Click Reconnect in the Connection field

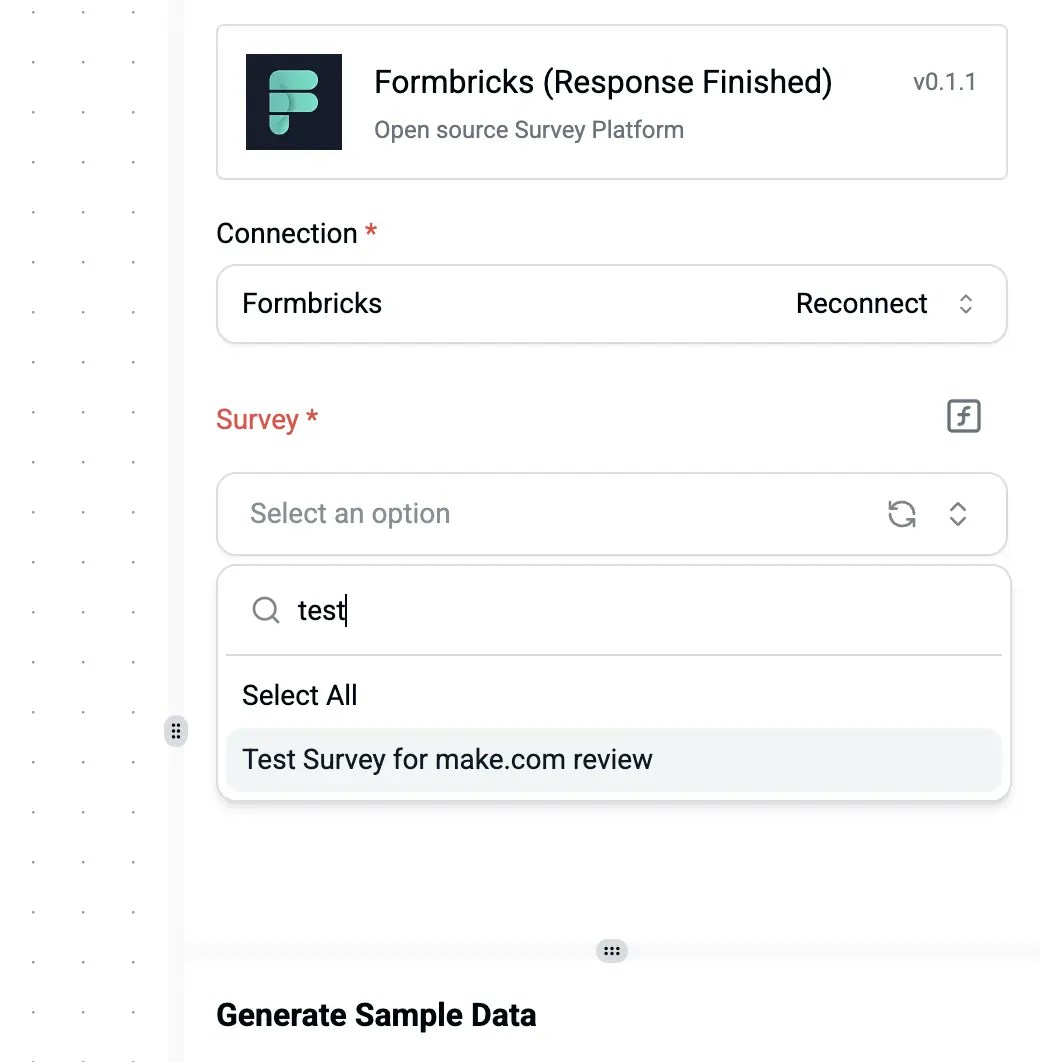pos(861,303)
